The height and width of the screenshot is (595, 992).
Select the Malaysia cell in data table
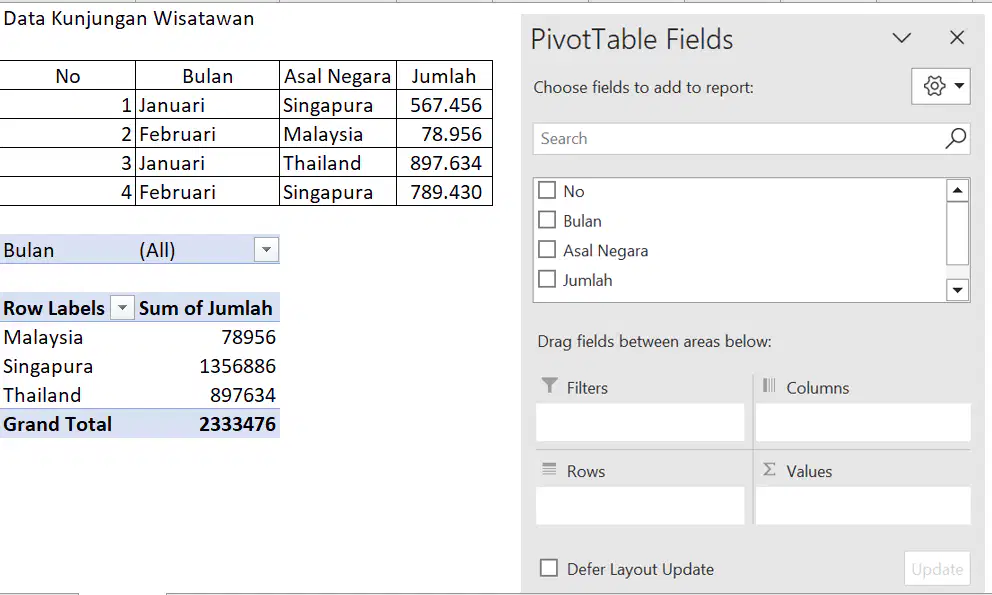click(x=338, y=134)
